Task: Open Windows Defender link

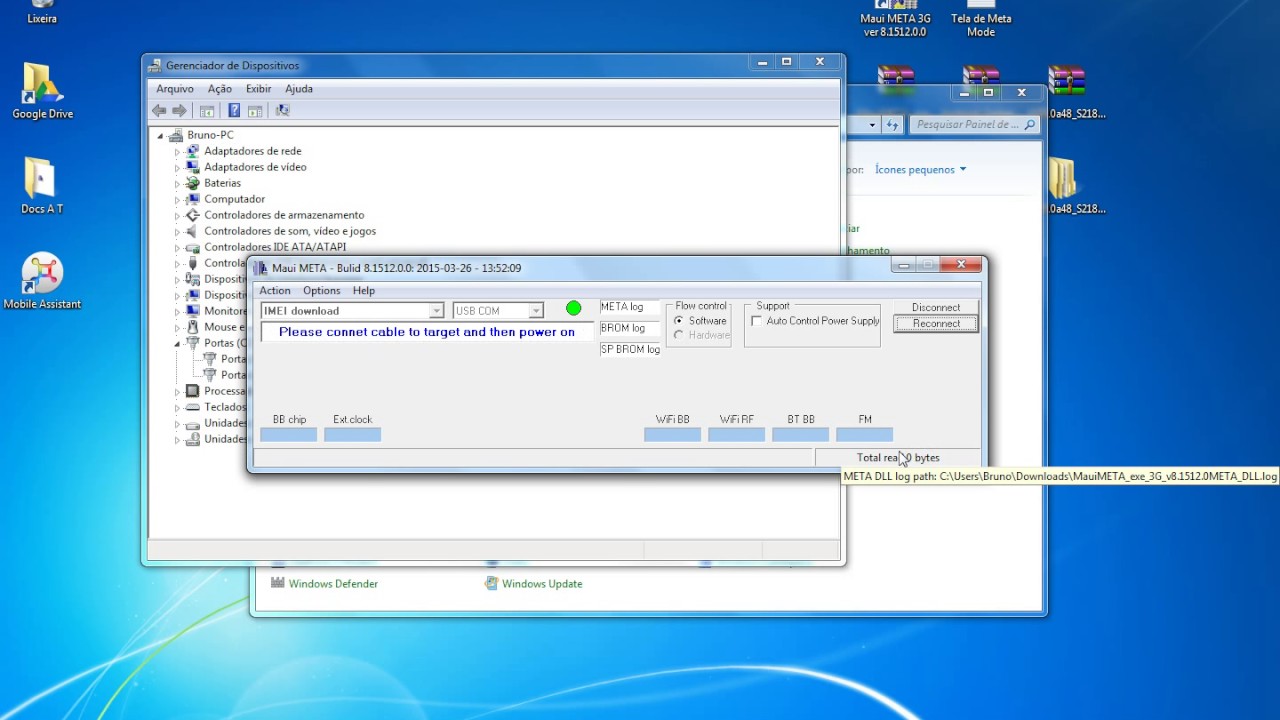Action: (x=333, y=584)
